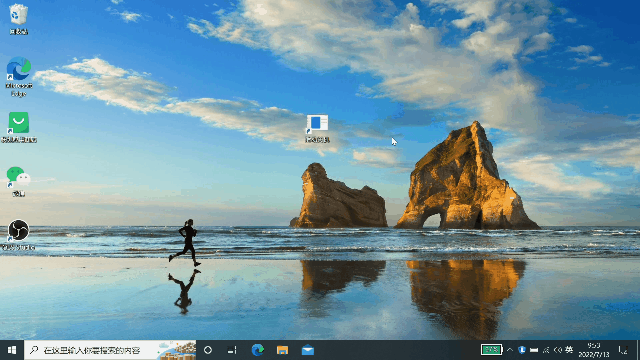The width and height of the screenshot is (640, 360).
Task: Open Cortana circle button
Action: point(208,350)
